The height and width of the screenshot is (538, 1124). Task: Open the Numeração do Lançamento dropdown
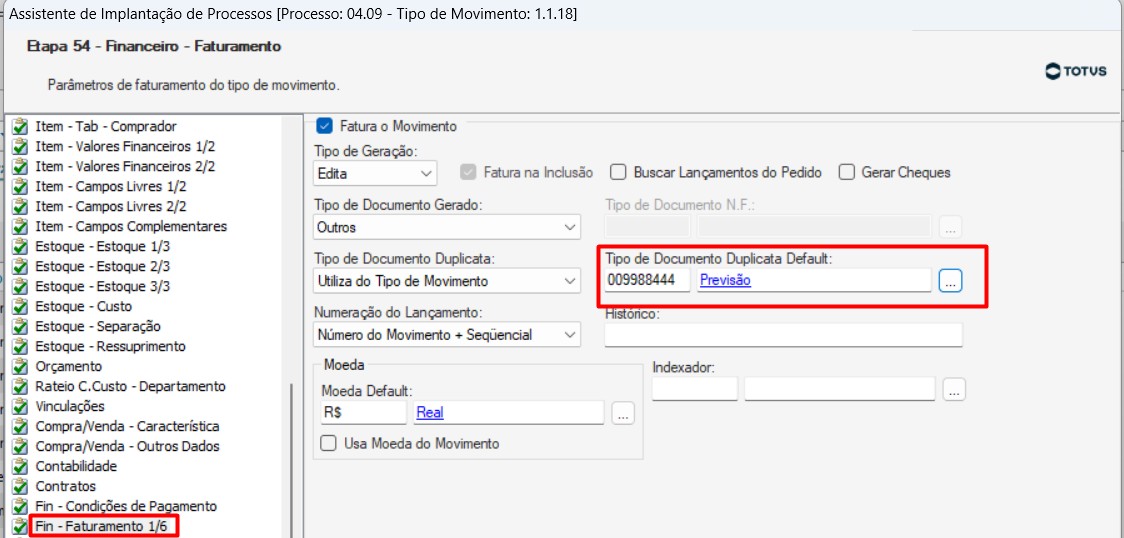click(447, 335)
